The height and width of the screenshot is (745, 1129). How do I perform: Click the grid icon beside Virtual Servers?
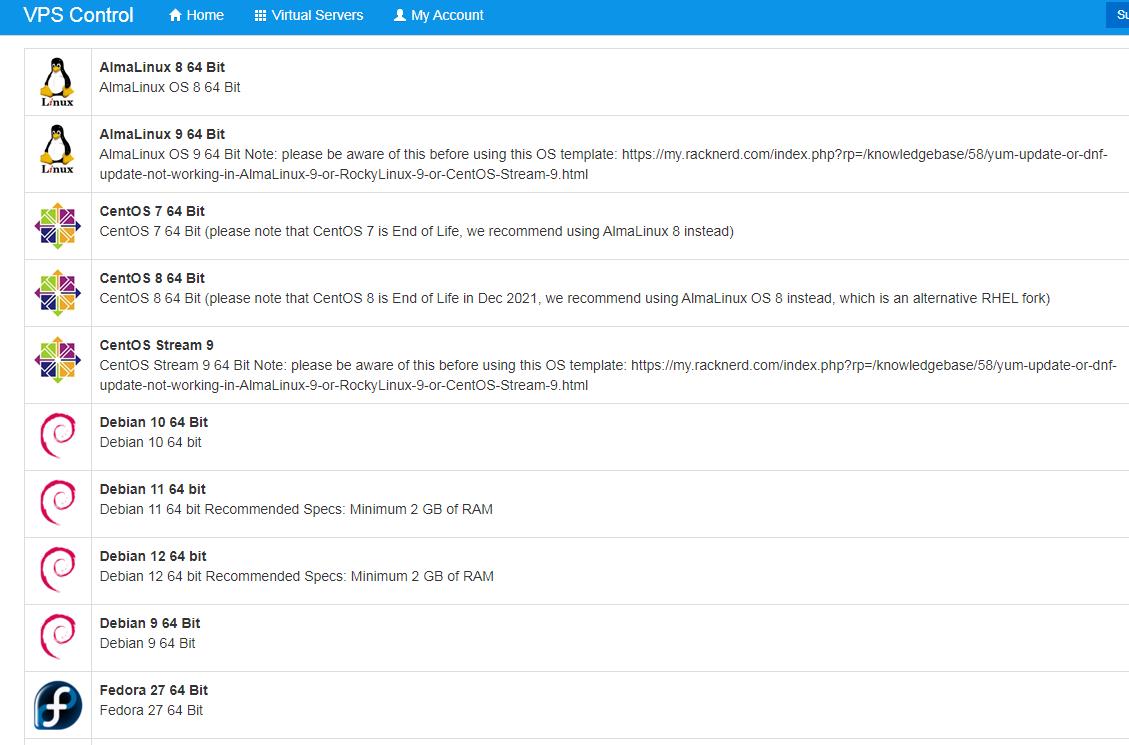tap(261, 15)
